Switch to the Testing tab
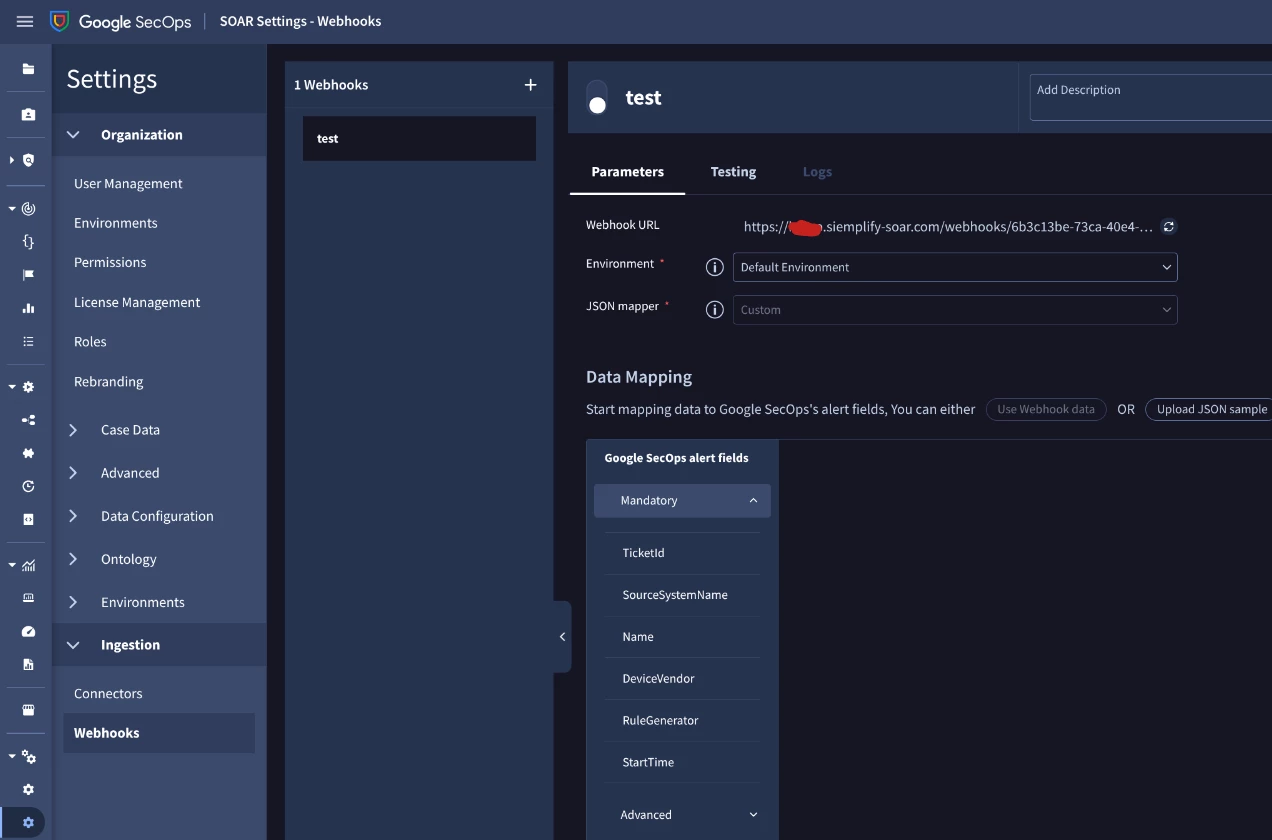The height and width of the screenshot is (840, 1272). (733, 172)
